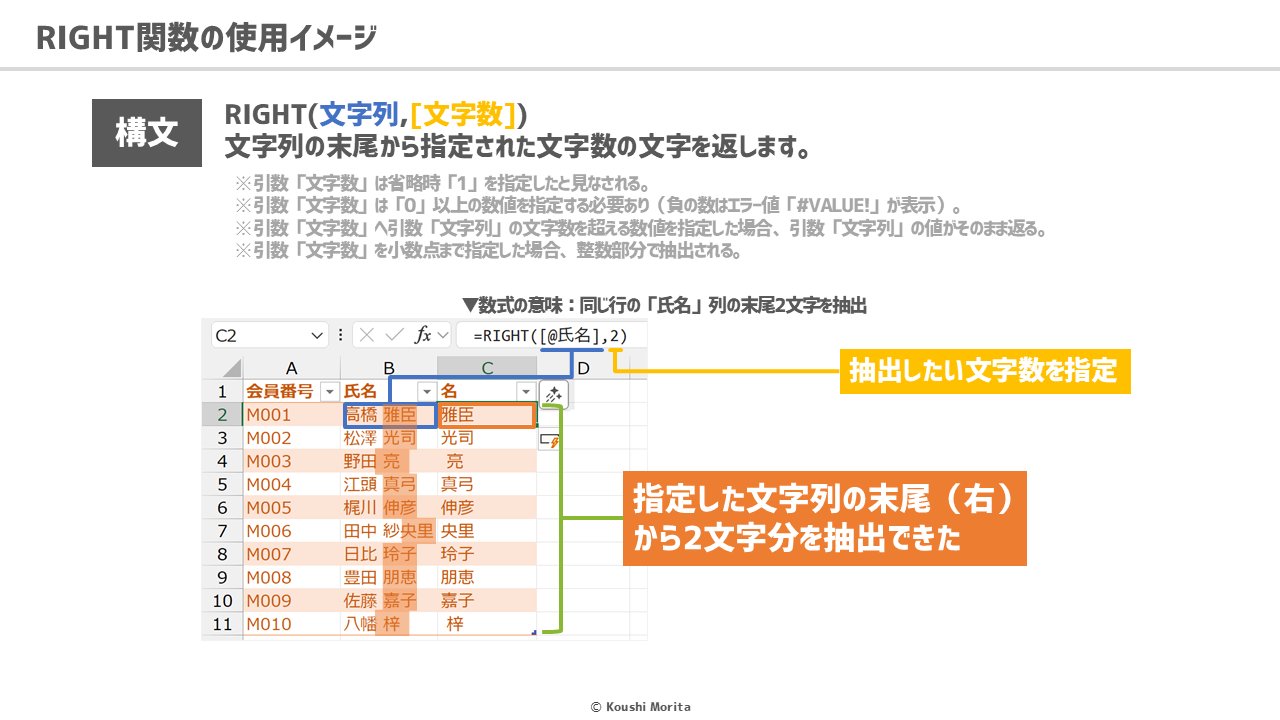Select row 8 header
The image size is (1280, 720).
tap(223, 554)
